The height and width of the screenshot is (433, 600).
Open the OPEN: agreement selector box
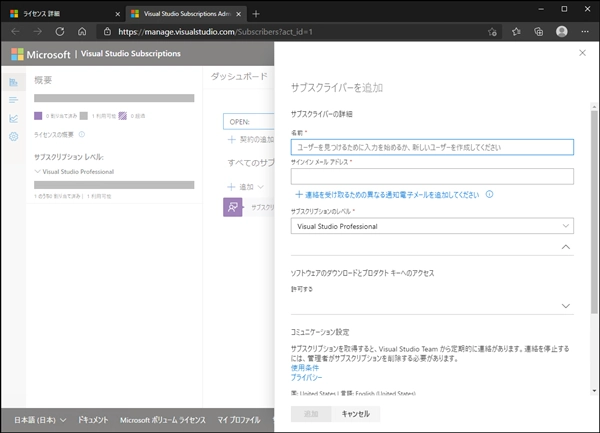249,122
